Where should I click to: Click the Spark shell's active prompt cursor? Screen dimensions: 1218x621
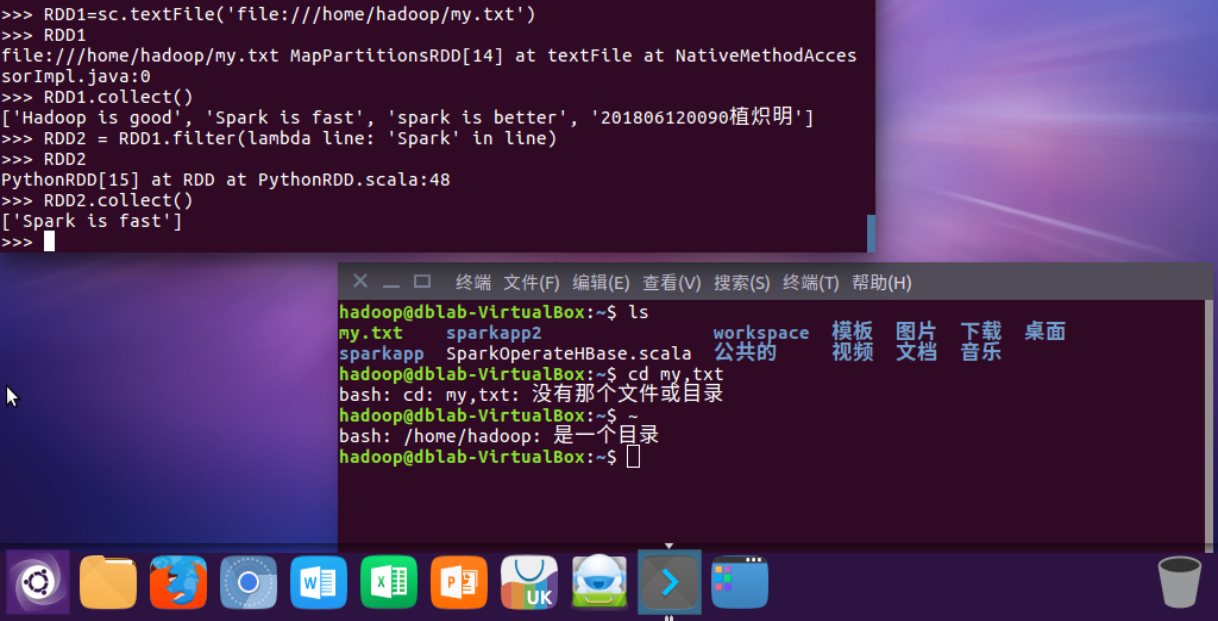[49, 242]
